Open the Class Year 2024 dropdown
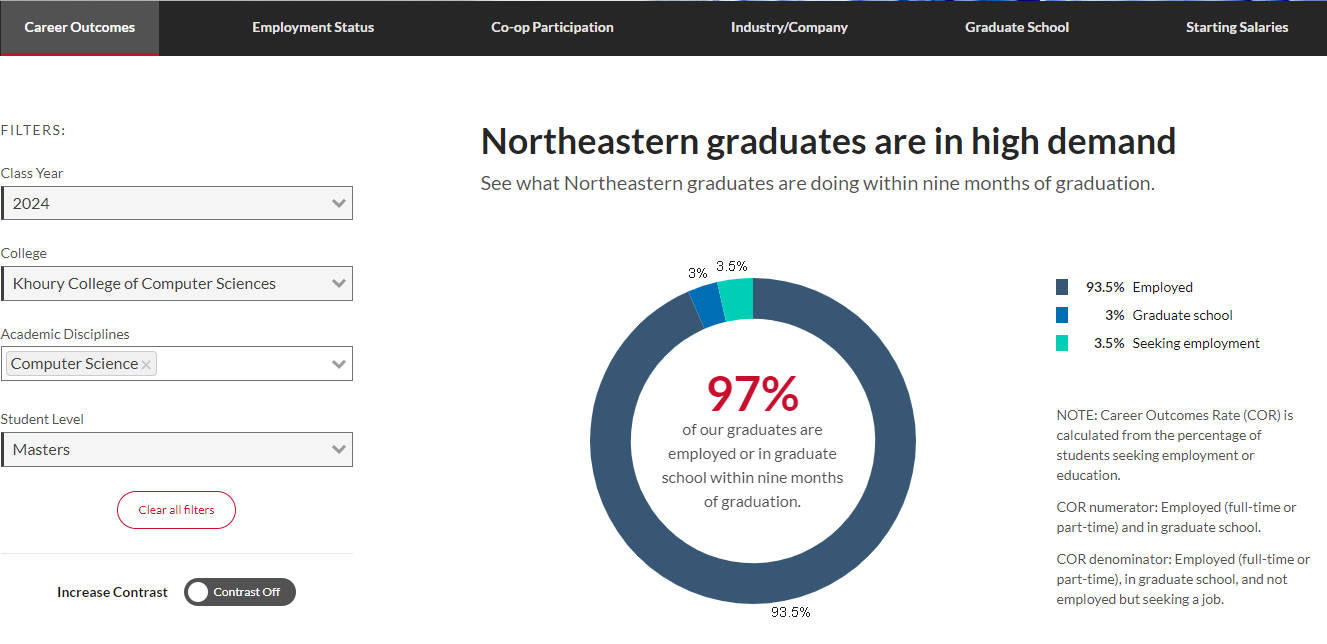Viewport: 1327px width, 644px height. pyautogui.click(x=177, y=203)
